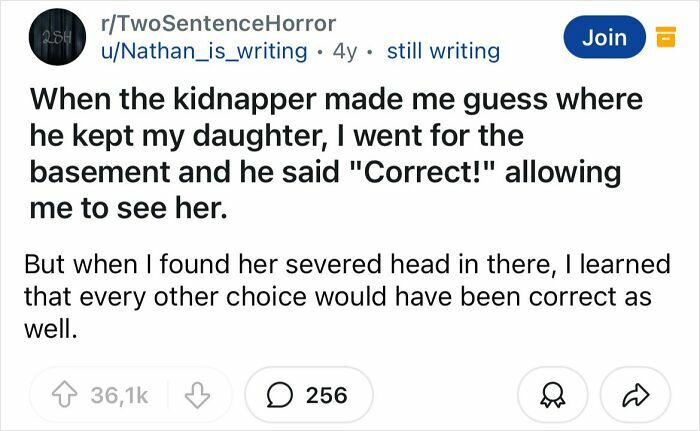Visit u/Nathan_is_writing's profile
Image resolution: width=700 pixels, height=431 pixels.
[x=198, y=50]
